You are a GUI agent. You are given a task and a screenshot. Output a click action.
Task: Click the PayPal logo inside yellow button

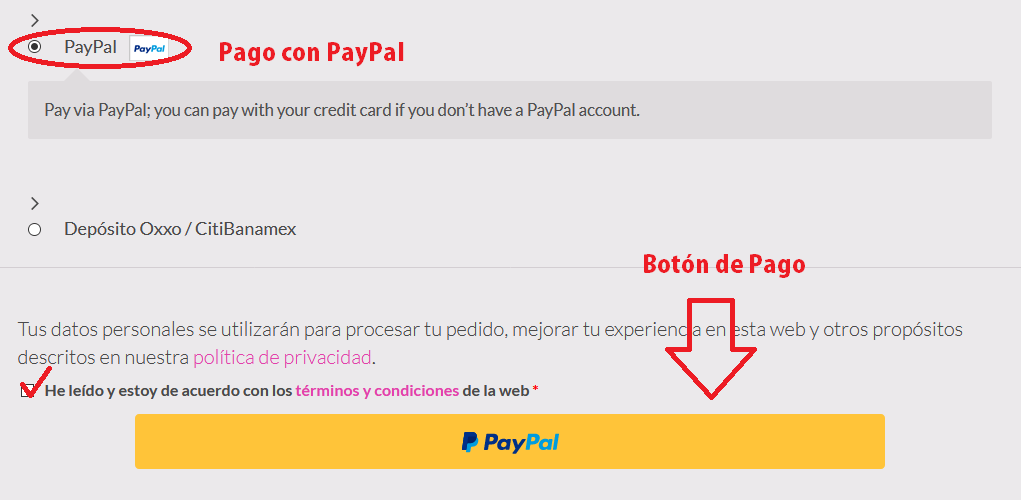point(510,443)
